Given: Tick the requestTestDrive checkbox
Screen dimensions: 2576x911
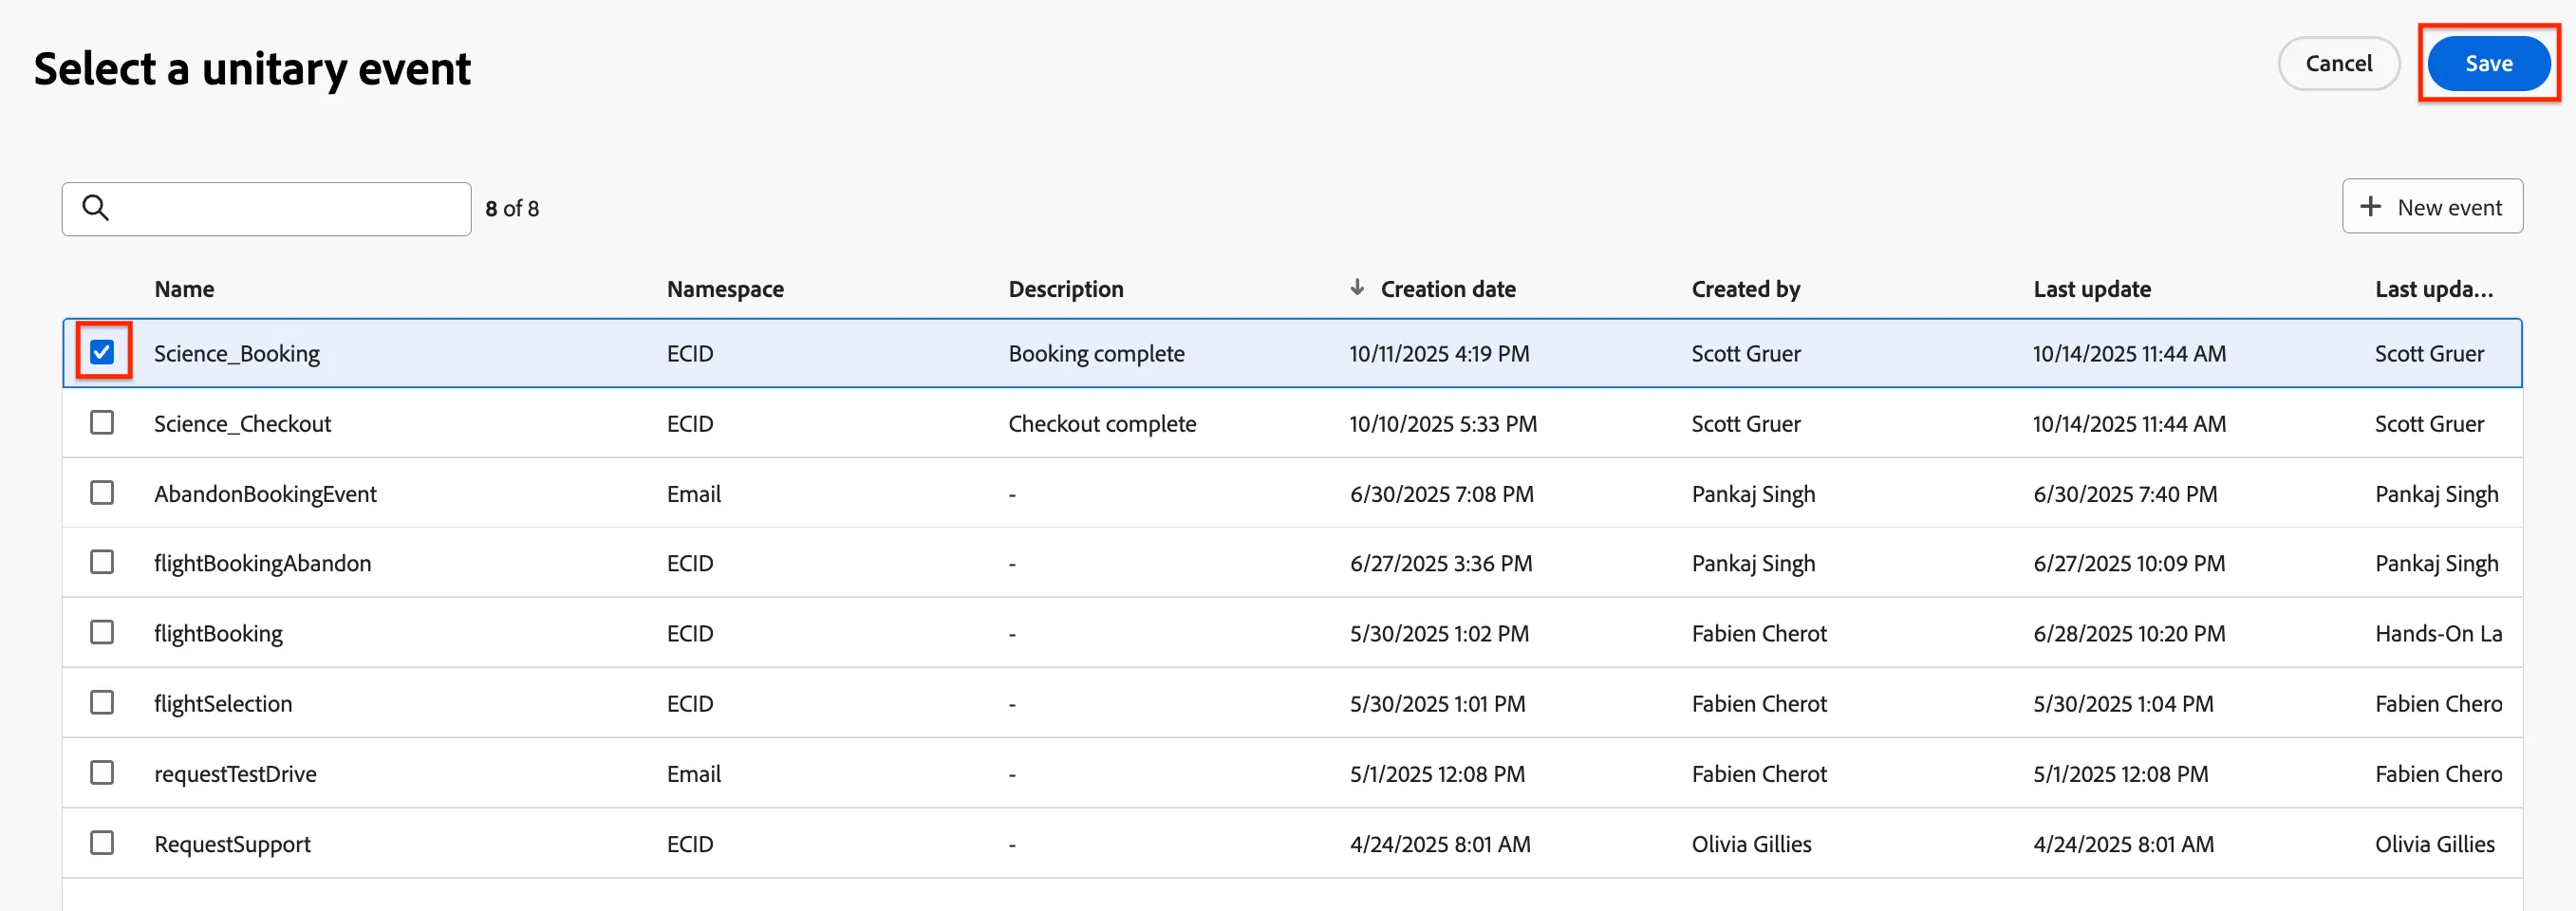Looking at the screenshot, I should point(102,772).
